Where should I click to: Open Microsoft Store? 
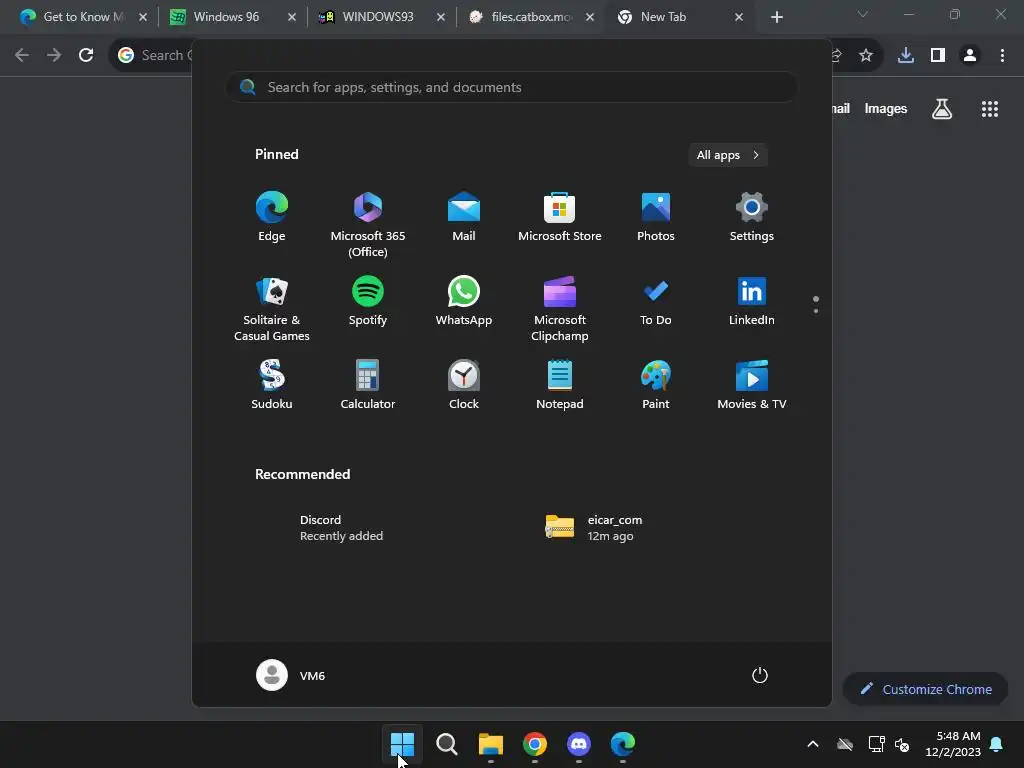(x=560, y=217)
